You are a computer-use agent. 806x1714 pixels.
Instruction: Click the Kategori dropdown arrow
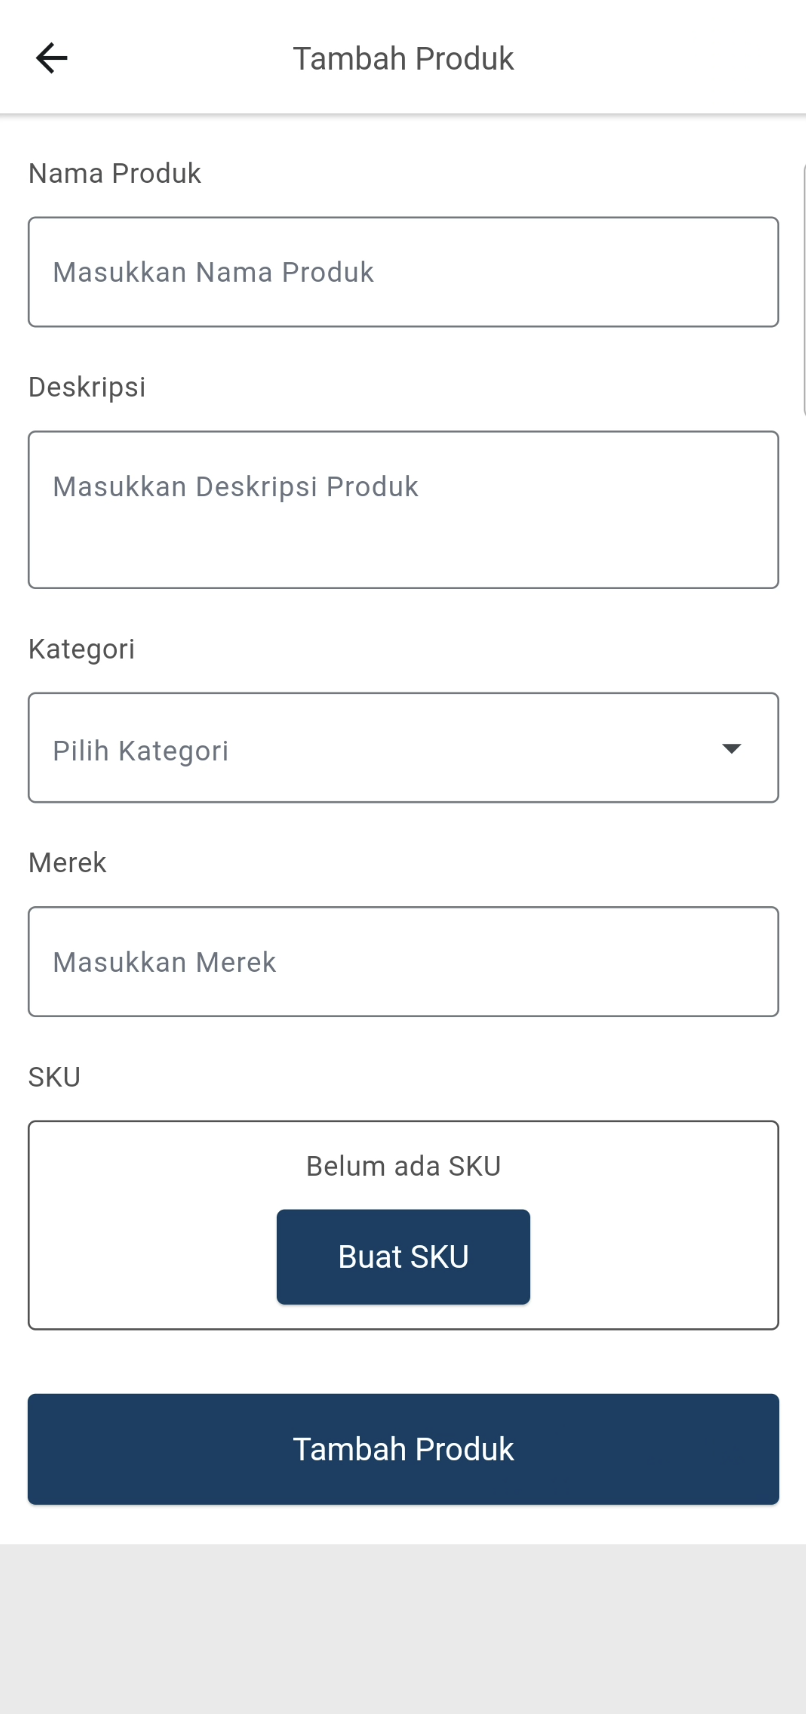731,749
